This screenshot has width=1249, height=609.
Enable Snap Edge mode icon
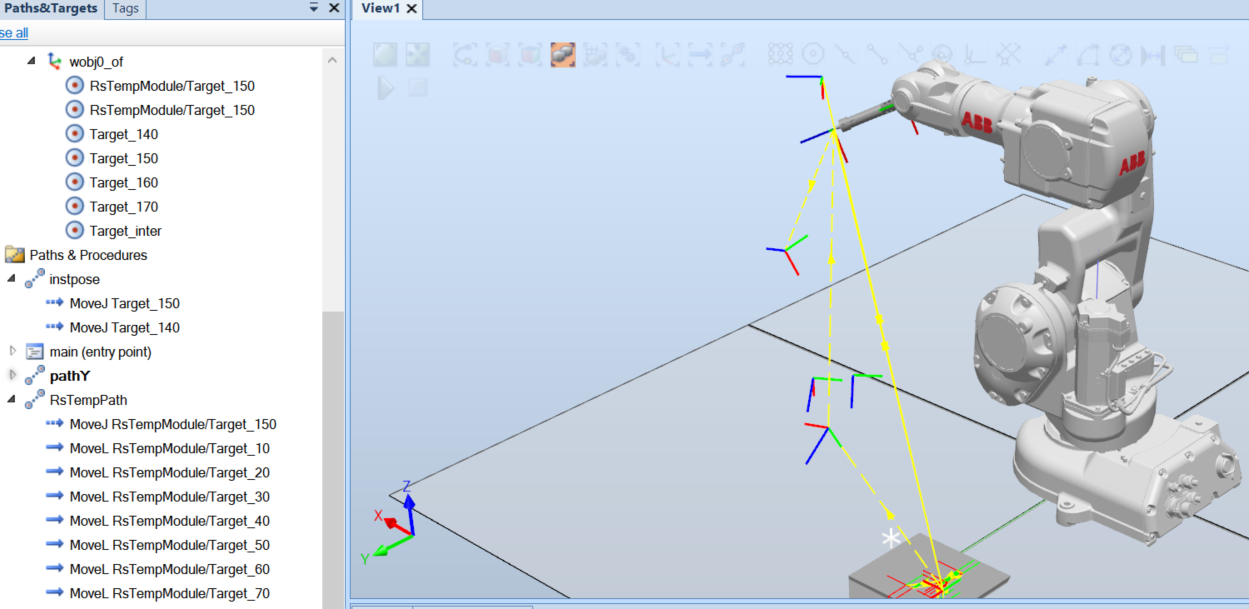pyautogui.click(x=909, y=55)
